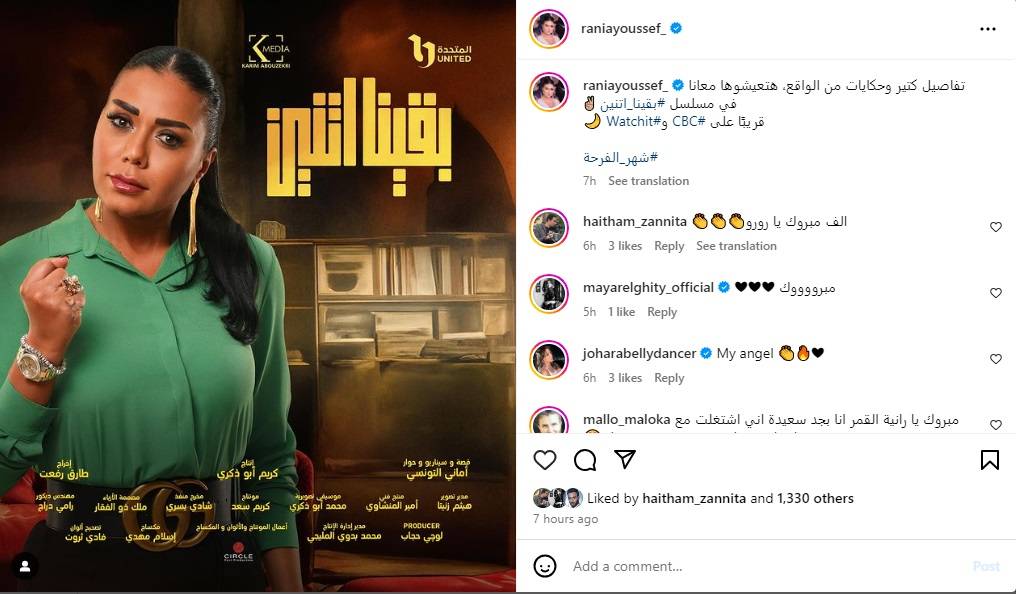This screenshot has height=594, width=1016.
Task: See translation of haitham_zannita's comment
Action: click(736, 246)
